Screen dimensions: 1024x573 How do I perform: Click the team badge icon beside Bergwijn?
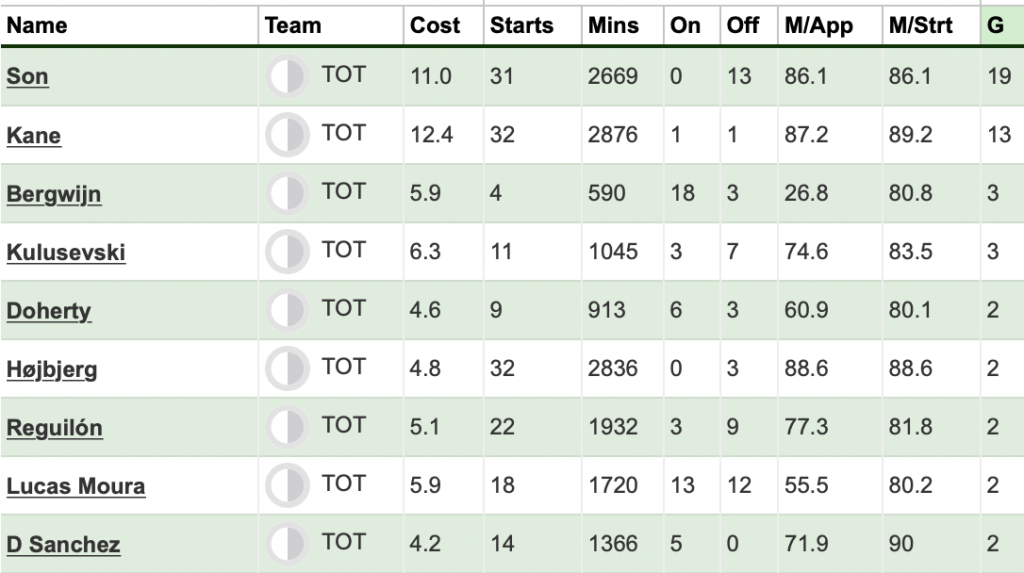(x=287, y=193)
